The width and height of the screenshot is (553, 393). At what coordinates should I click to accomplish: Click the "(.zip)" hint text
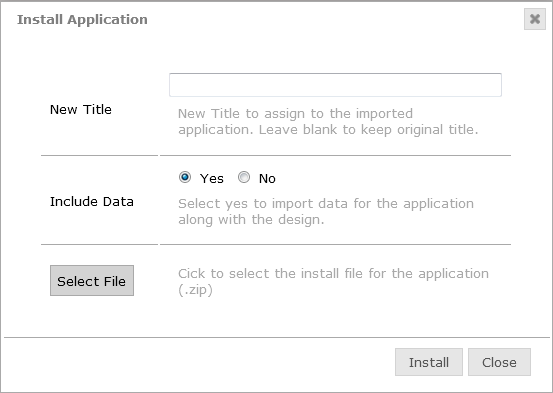pyautogui.click(x=195, y=290)
